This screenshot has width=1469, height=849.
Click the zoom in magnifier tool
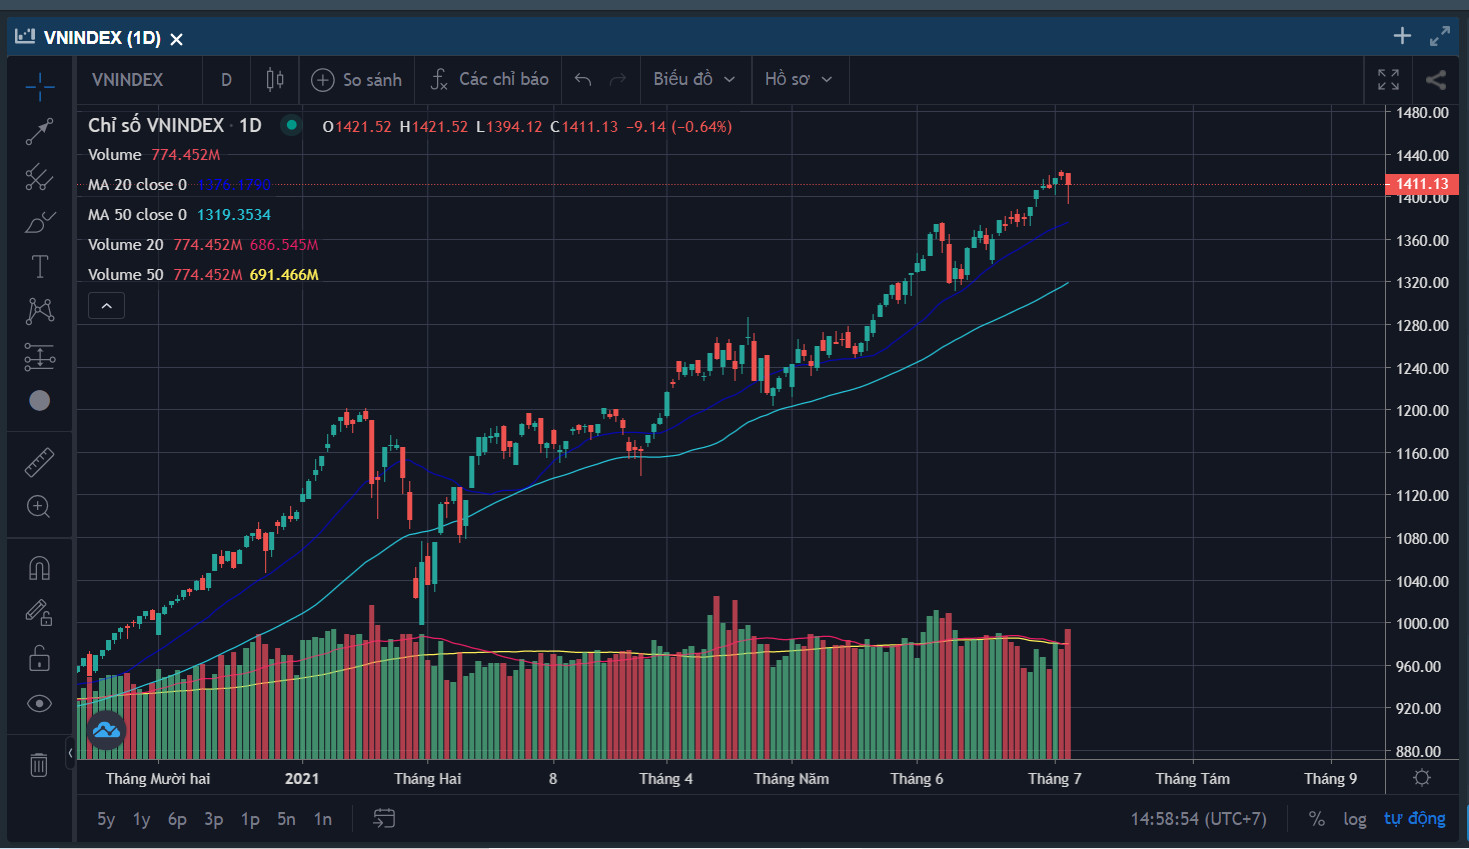click(x=39, y=507)
